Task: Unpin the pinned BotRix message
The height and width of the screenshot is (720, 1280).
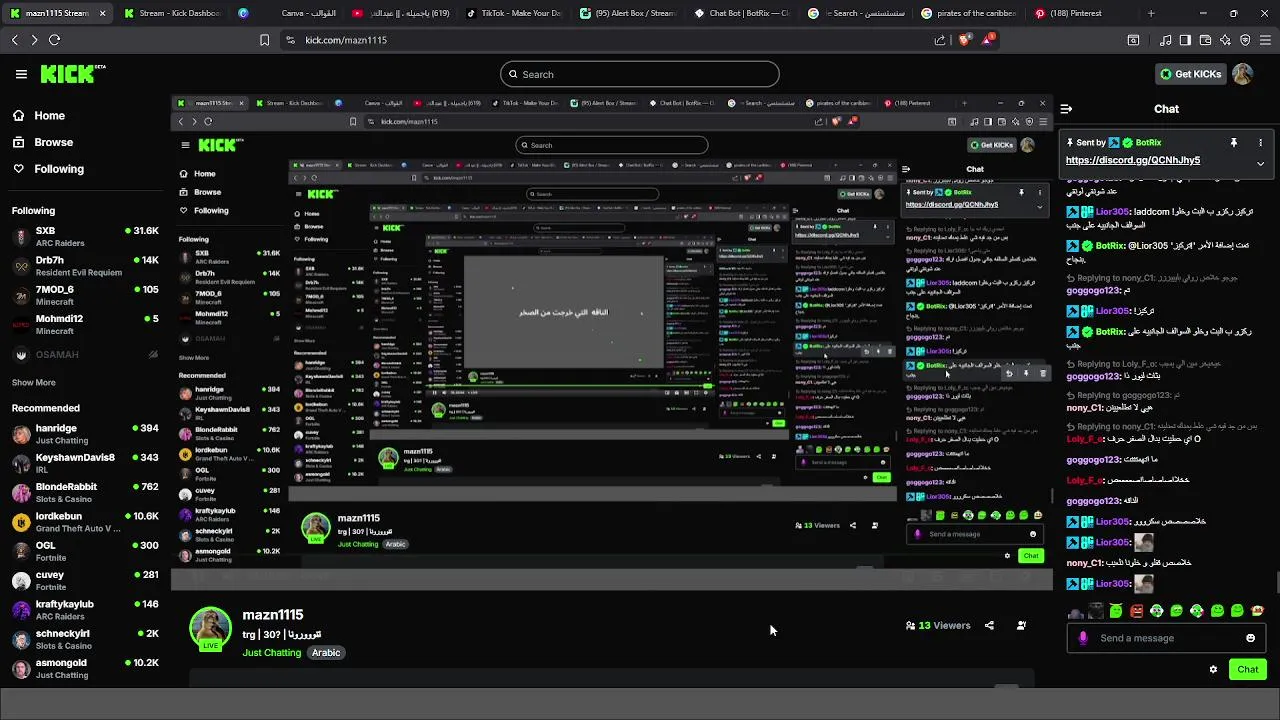Action: 1233,143
